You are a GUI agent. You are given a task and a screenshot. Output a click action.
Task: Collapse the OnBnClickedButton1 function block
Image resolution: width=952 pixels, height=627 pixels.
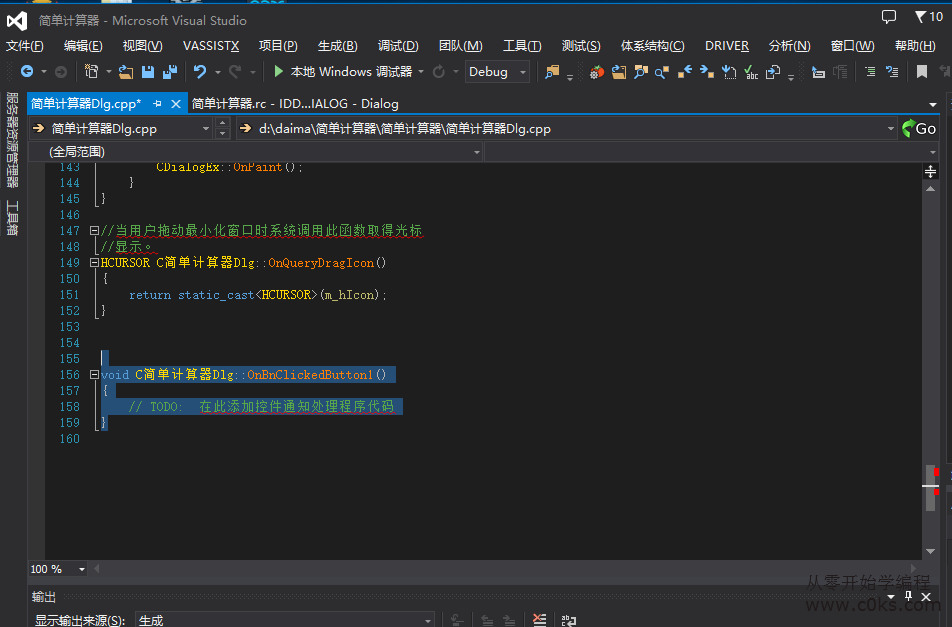click(x=94, y=375)
